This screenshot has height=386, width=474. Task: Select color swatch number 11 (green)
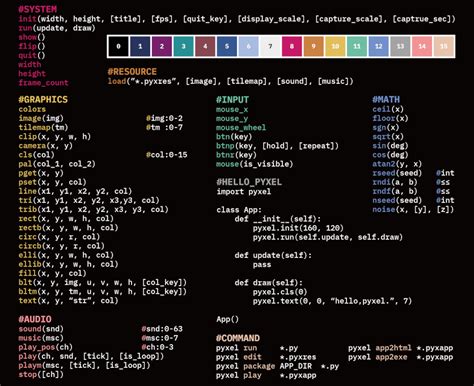(x=357, y=46)
